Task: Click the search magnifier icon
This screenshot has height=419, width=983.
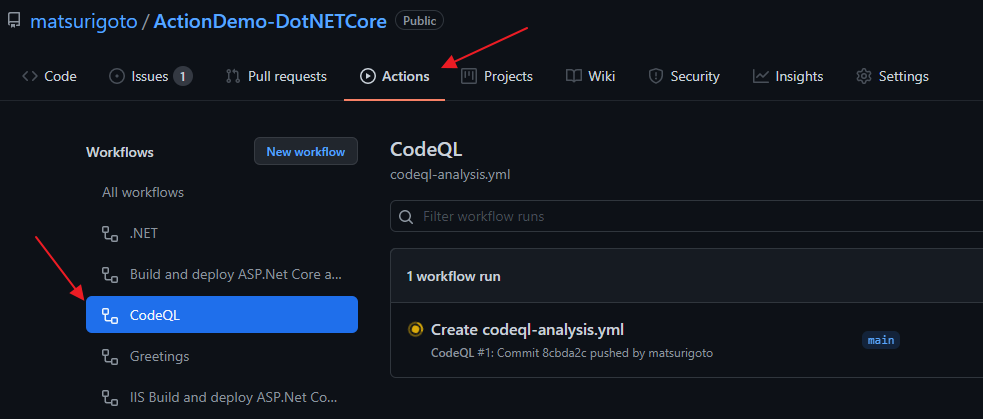Action: pos(406,217)
